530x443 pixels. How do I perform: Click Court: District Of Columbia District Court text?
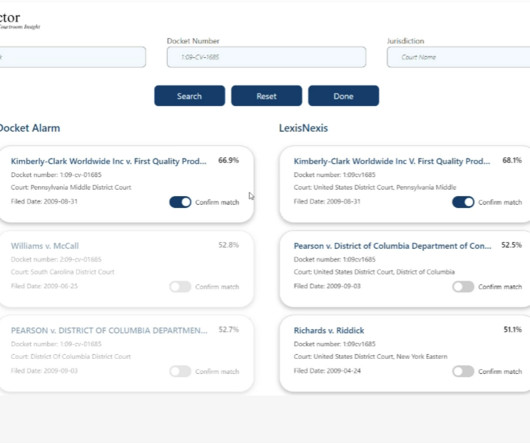click(x=71, y=356)
